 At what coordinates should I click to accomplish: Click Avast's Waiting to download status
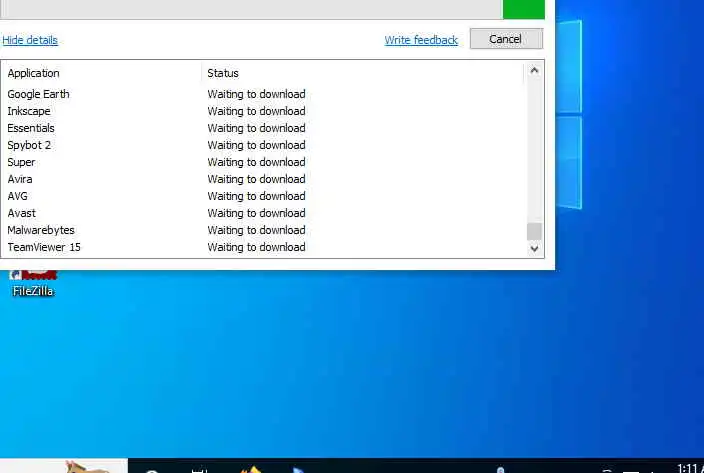pyautogui.click(x=256, y=214)
